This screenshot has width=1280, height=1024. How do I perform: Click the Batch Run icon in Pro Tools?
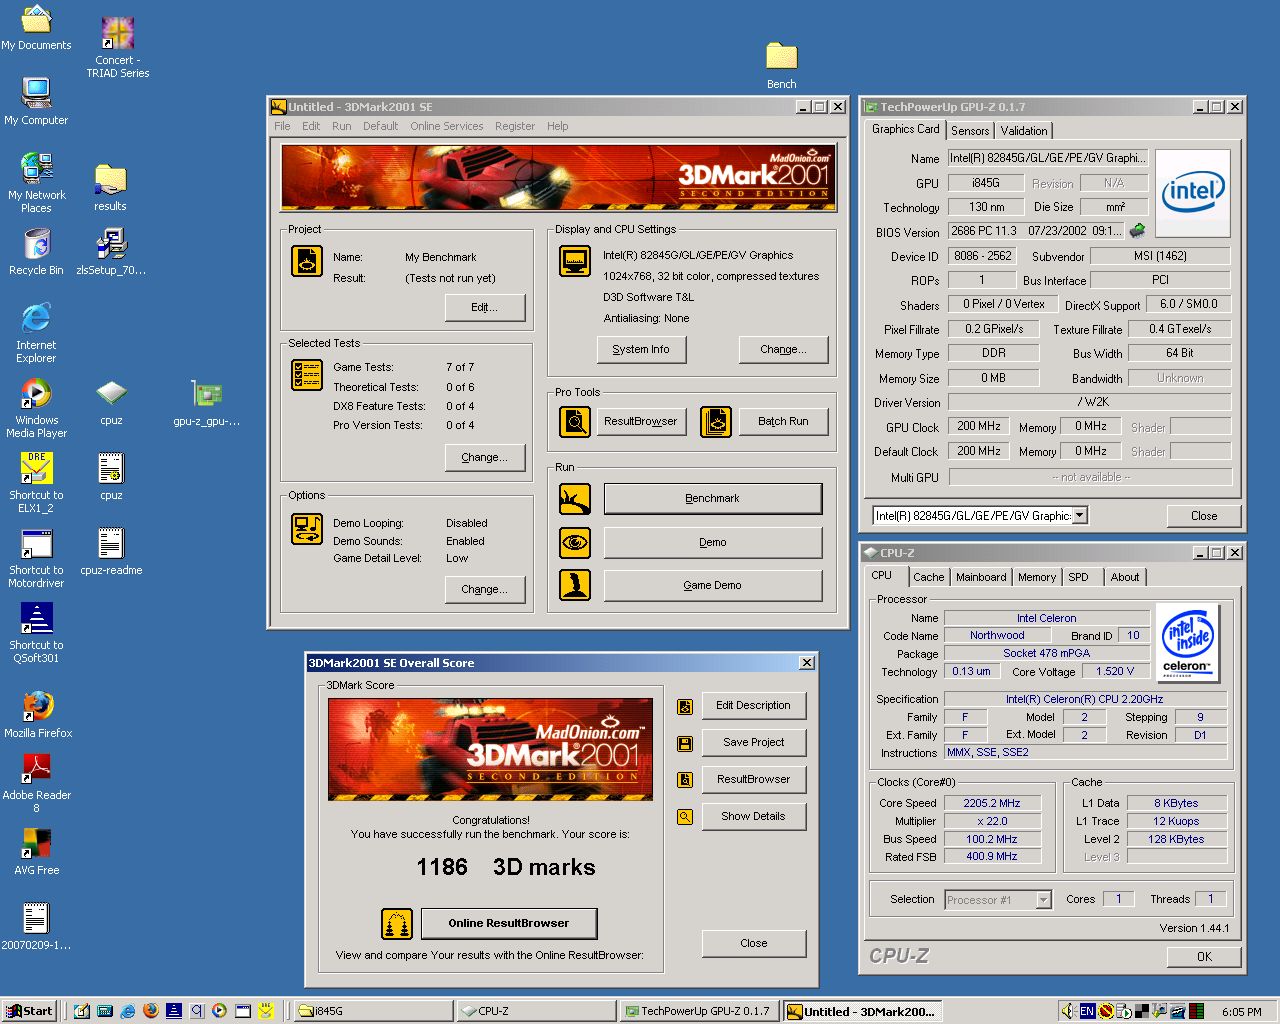pyautogui.click(x=716, y=422)
